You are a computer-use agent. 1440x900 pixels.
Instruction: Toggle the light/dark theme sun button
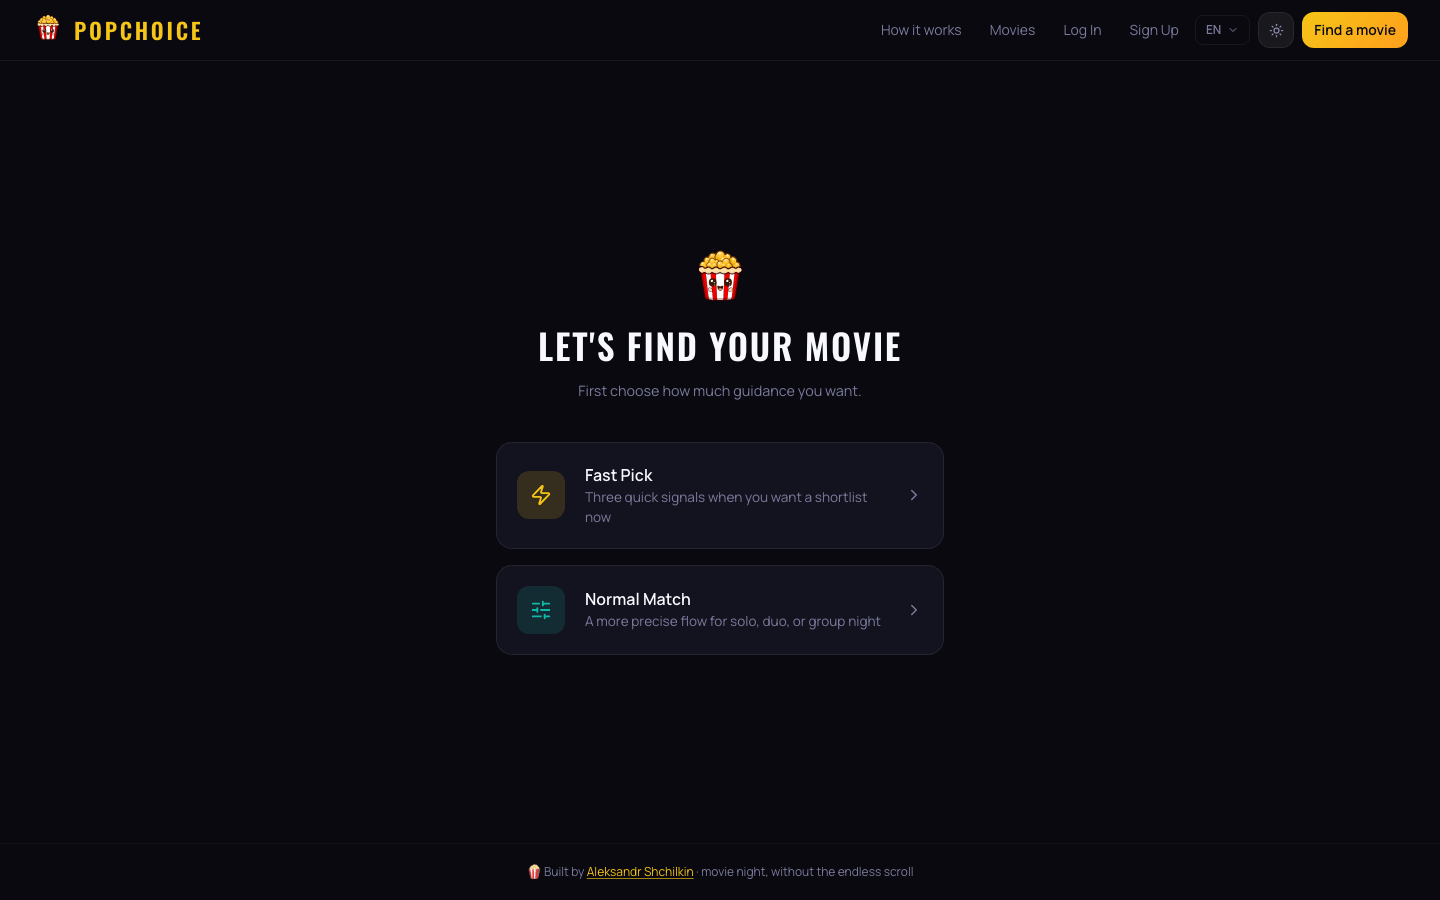tap(1276, 30)
